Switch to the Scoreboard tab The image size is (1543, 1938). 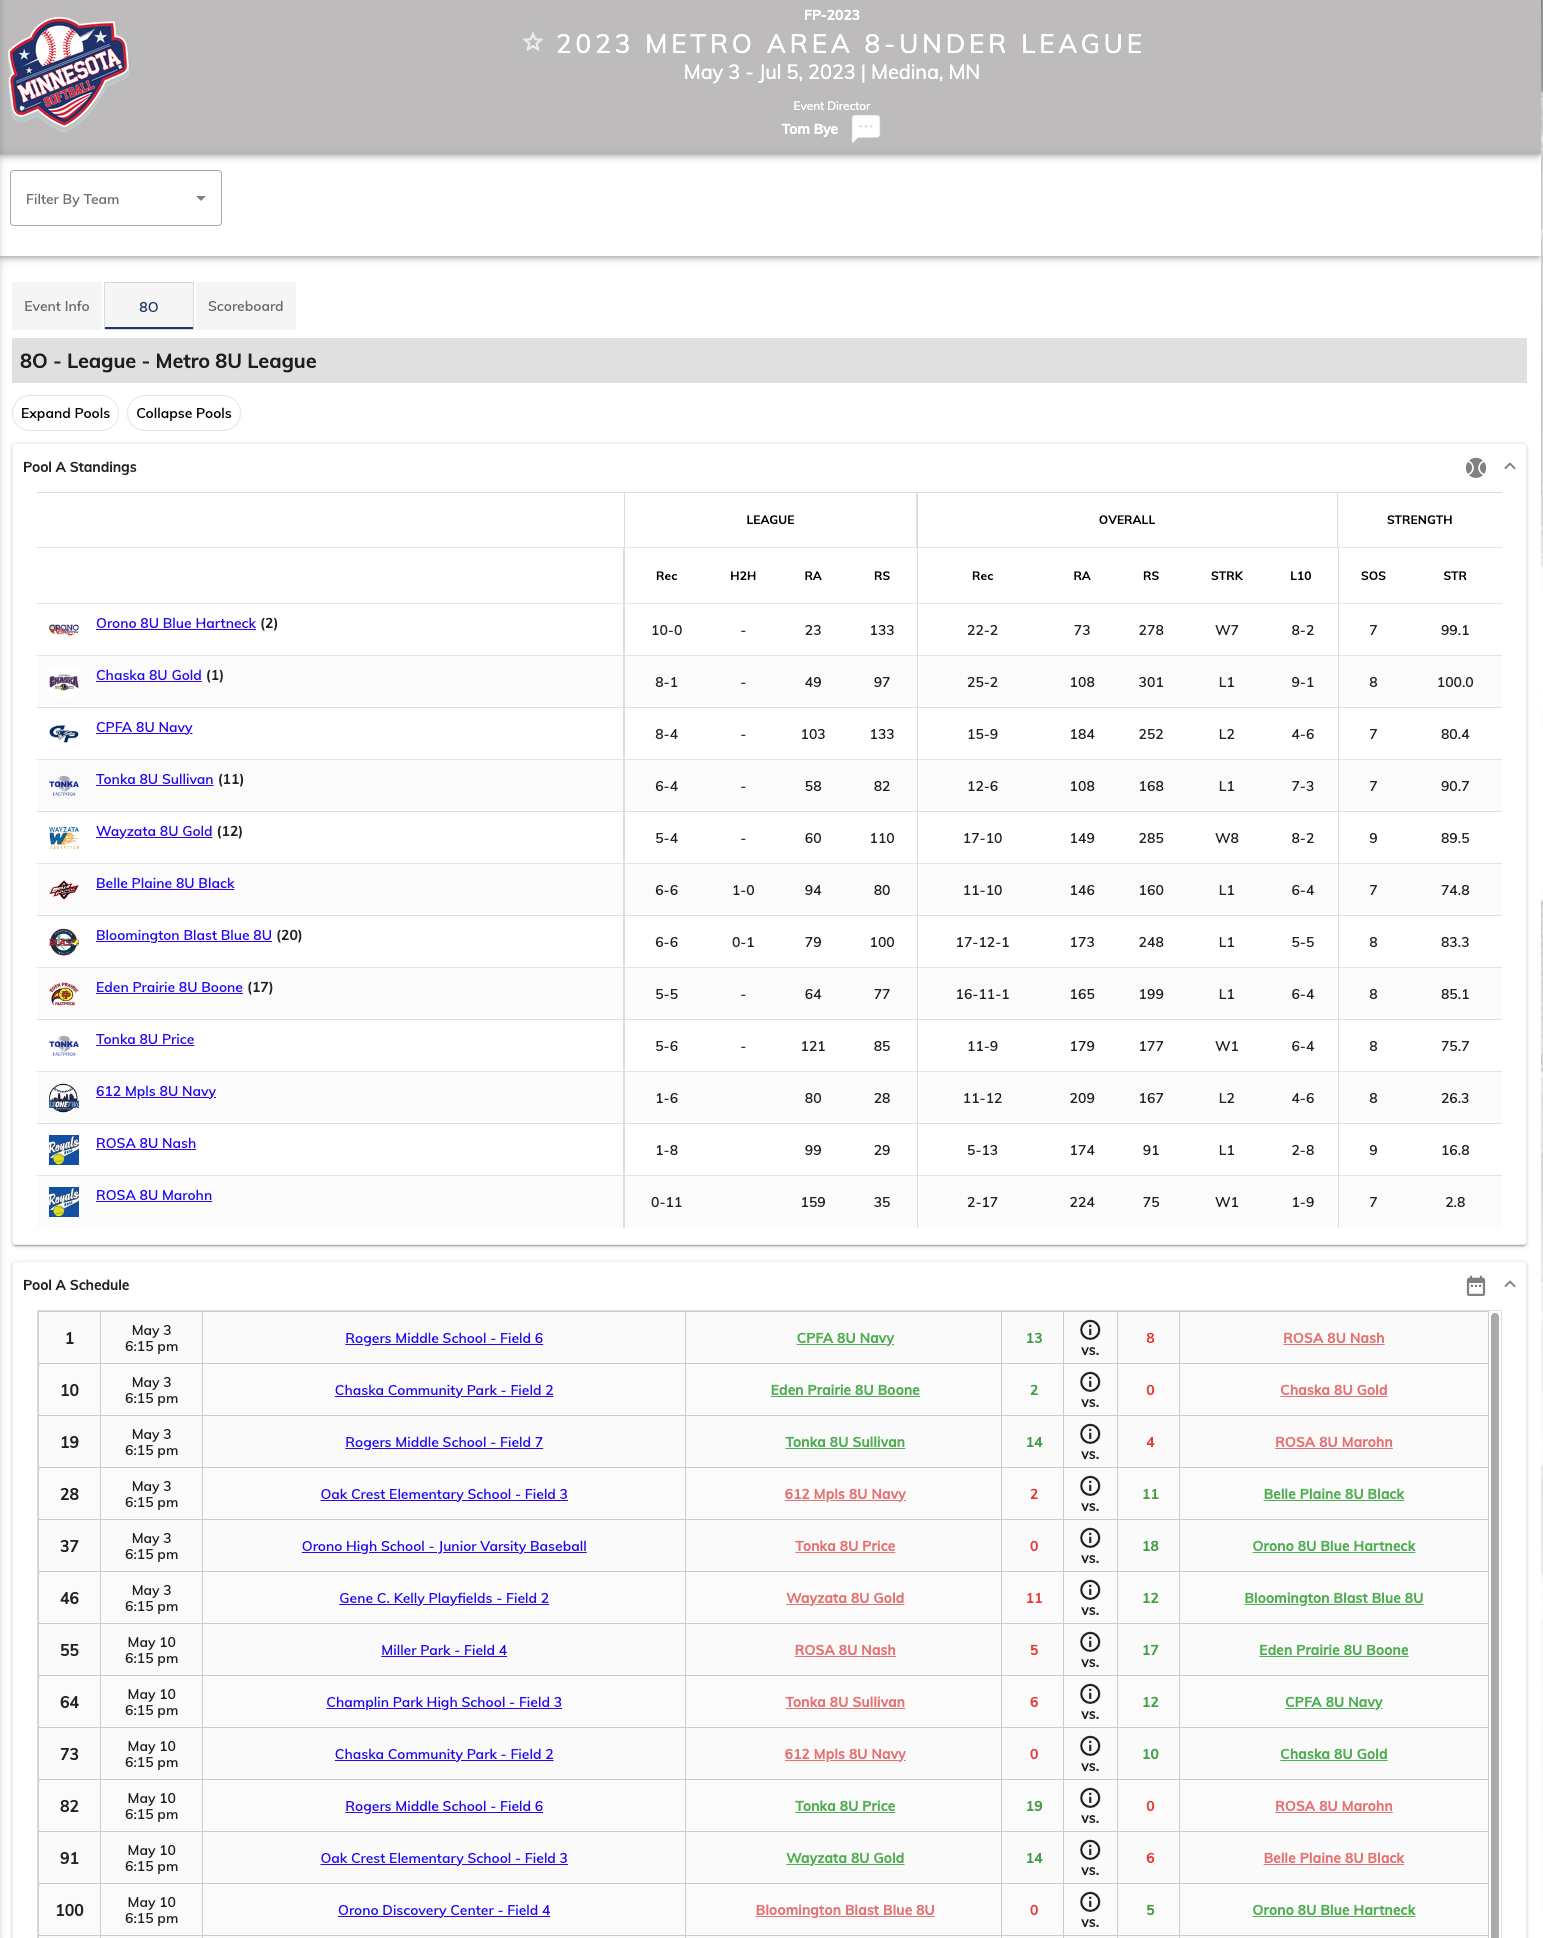click(x=245, y=306)
